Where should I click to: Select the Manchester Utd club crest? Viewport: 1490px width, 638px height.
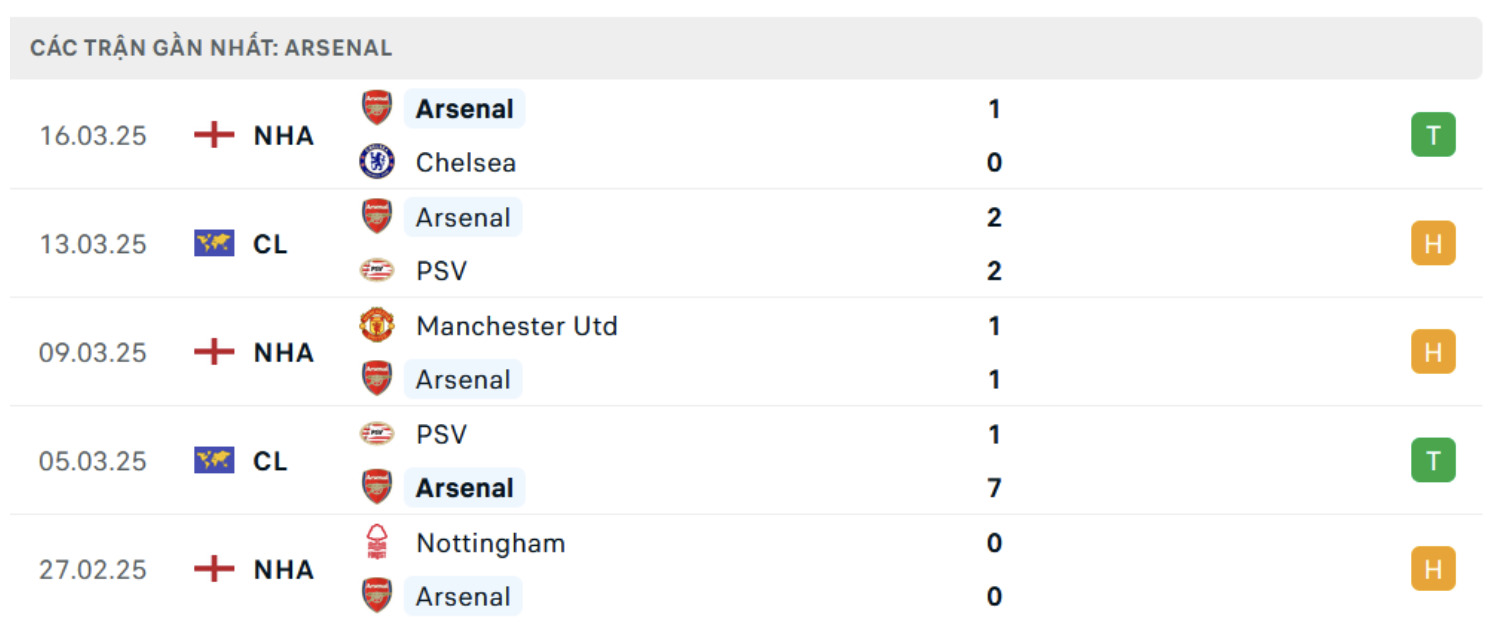click(x=376, y=325)
